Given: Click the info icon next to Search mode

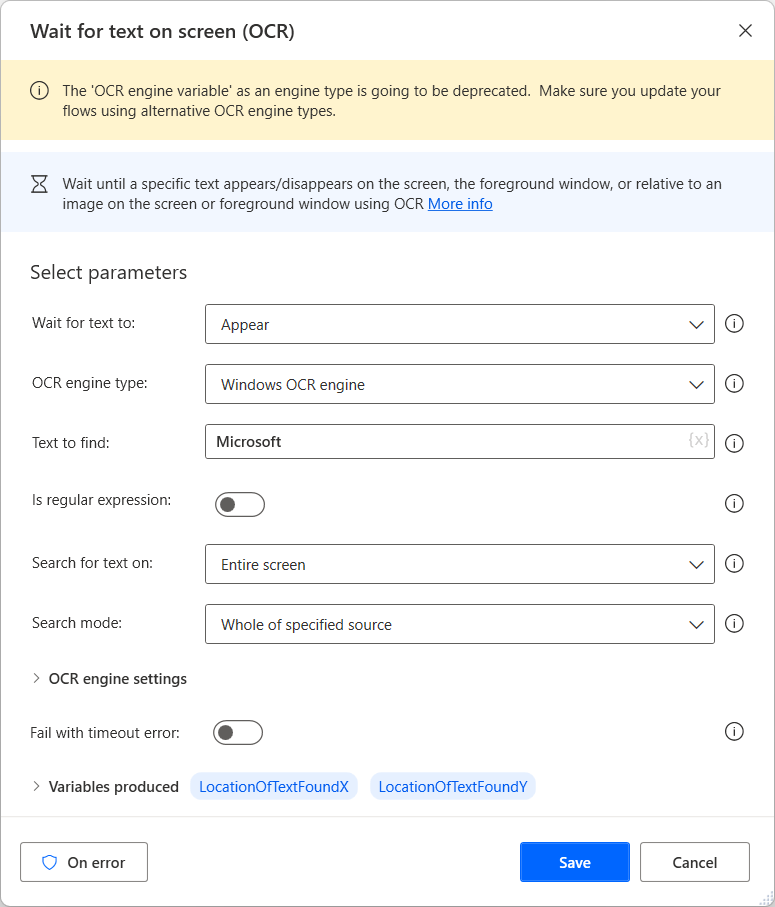Looking at the screenshot, I should (735, 623).
